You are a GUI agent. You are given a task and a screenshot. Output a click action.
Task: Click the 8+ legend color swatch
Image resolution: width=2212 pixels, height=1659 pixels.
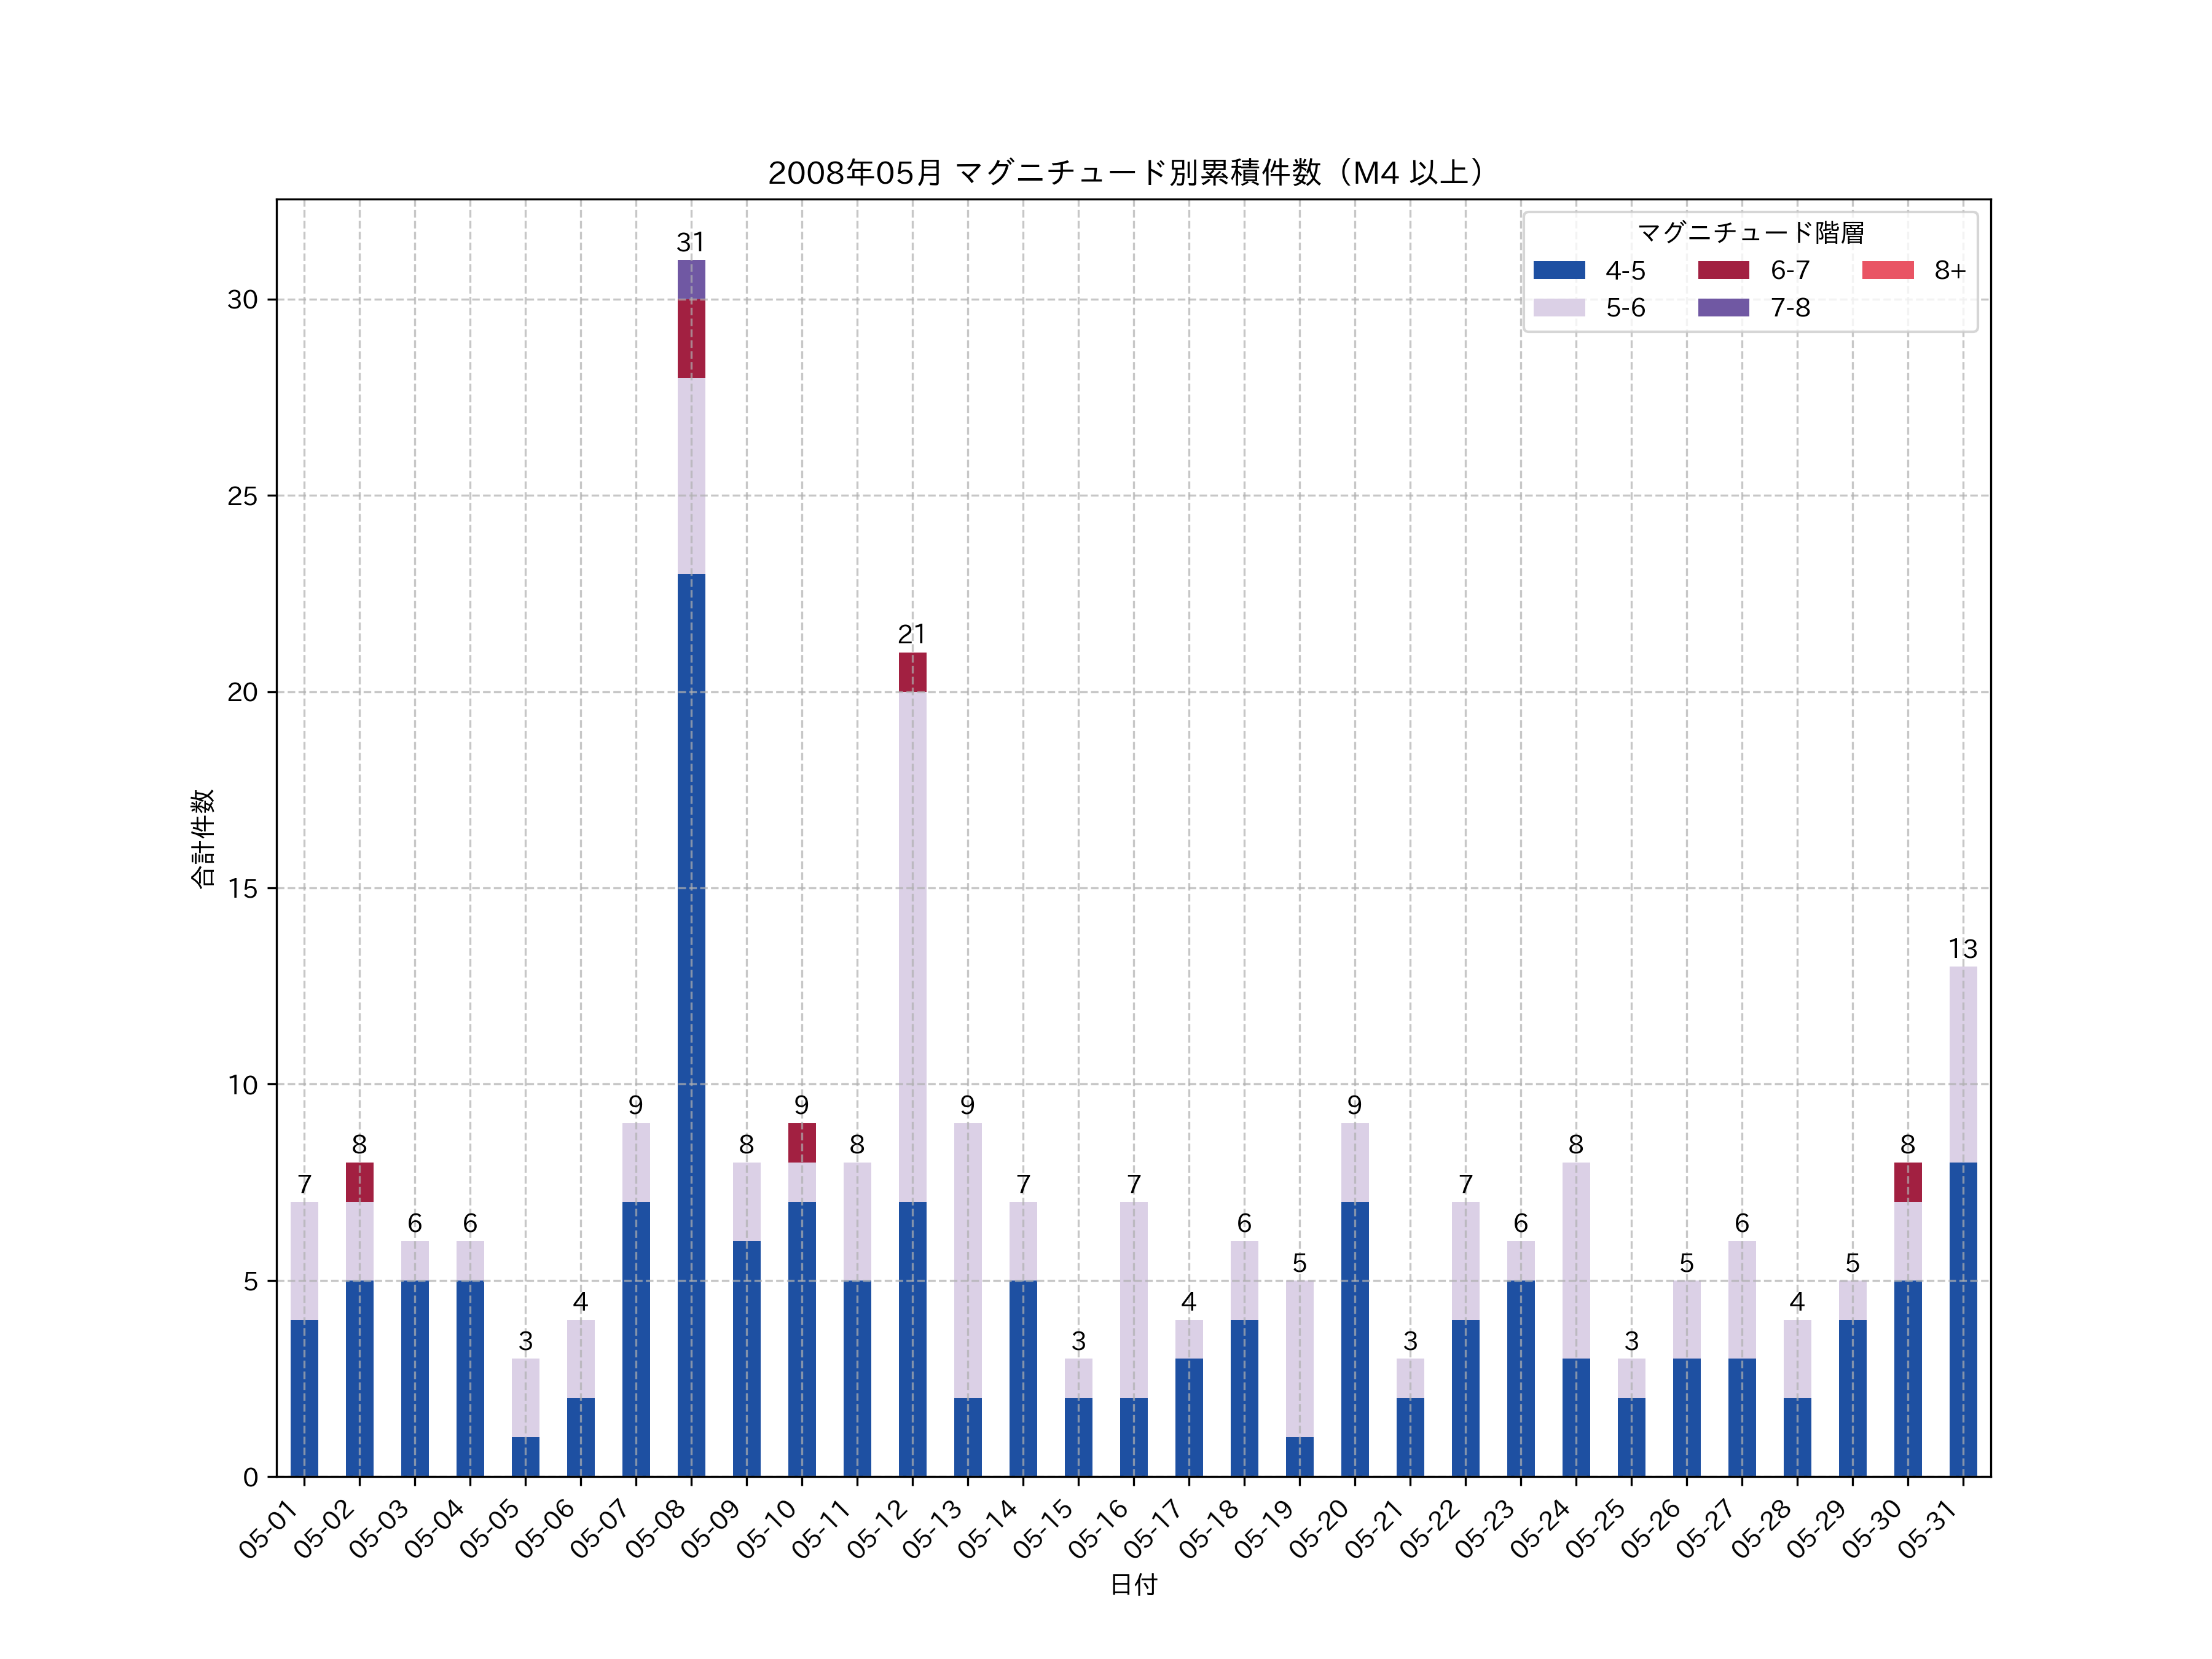1887,270
